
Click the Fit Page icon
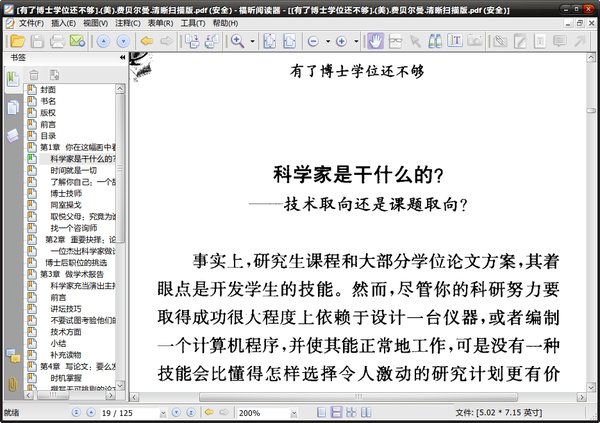pos(270,41)
